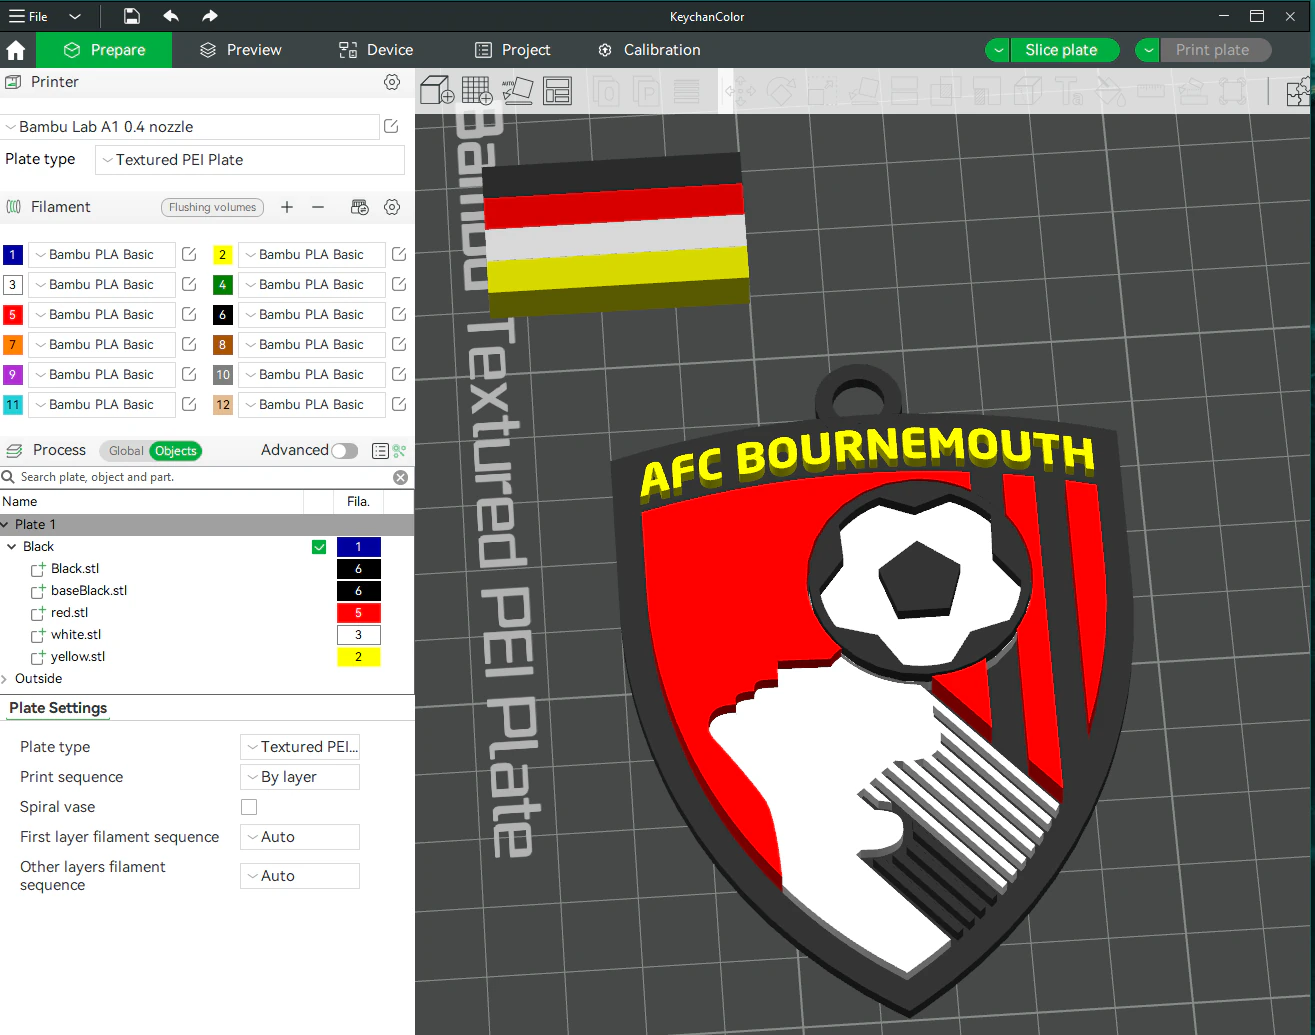This screenshot has height=1035, width=1315.
Task: Edit filament 2 preset icon
Action: (x=399, y=254)
